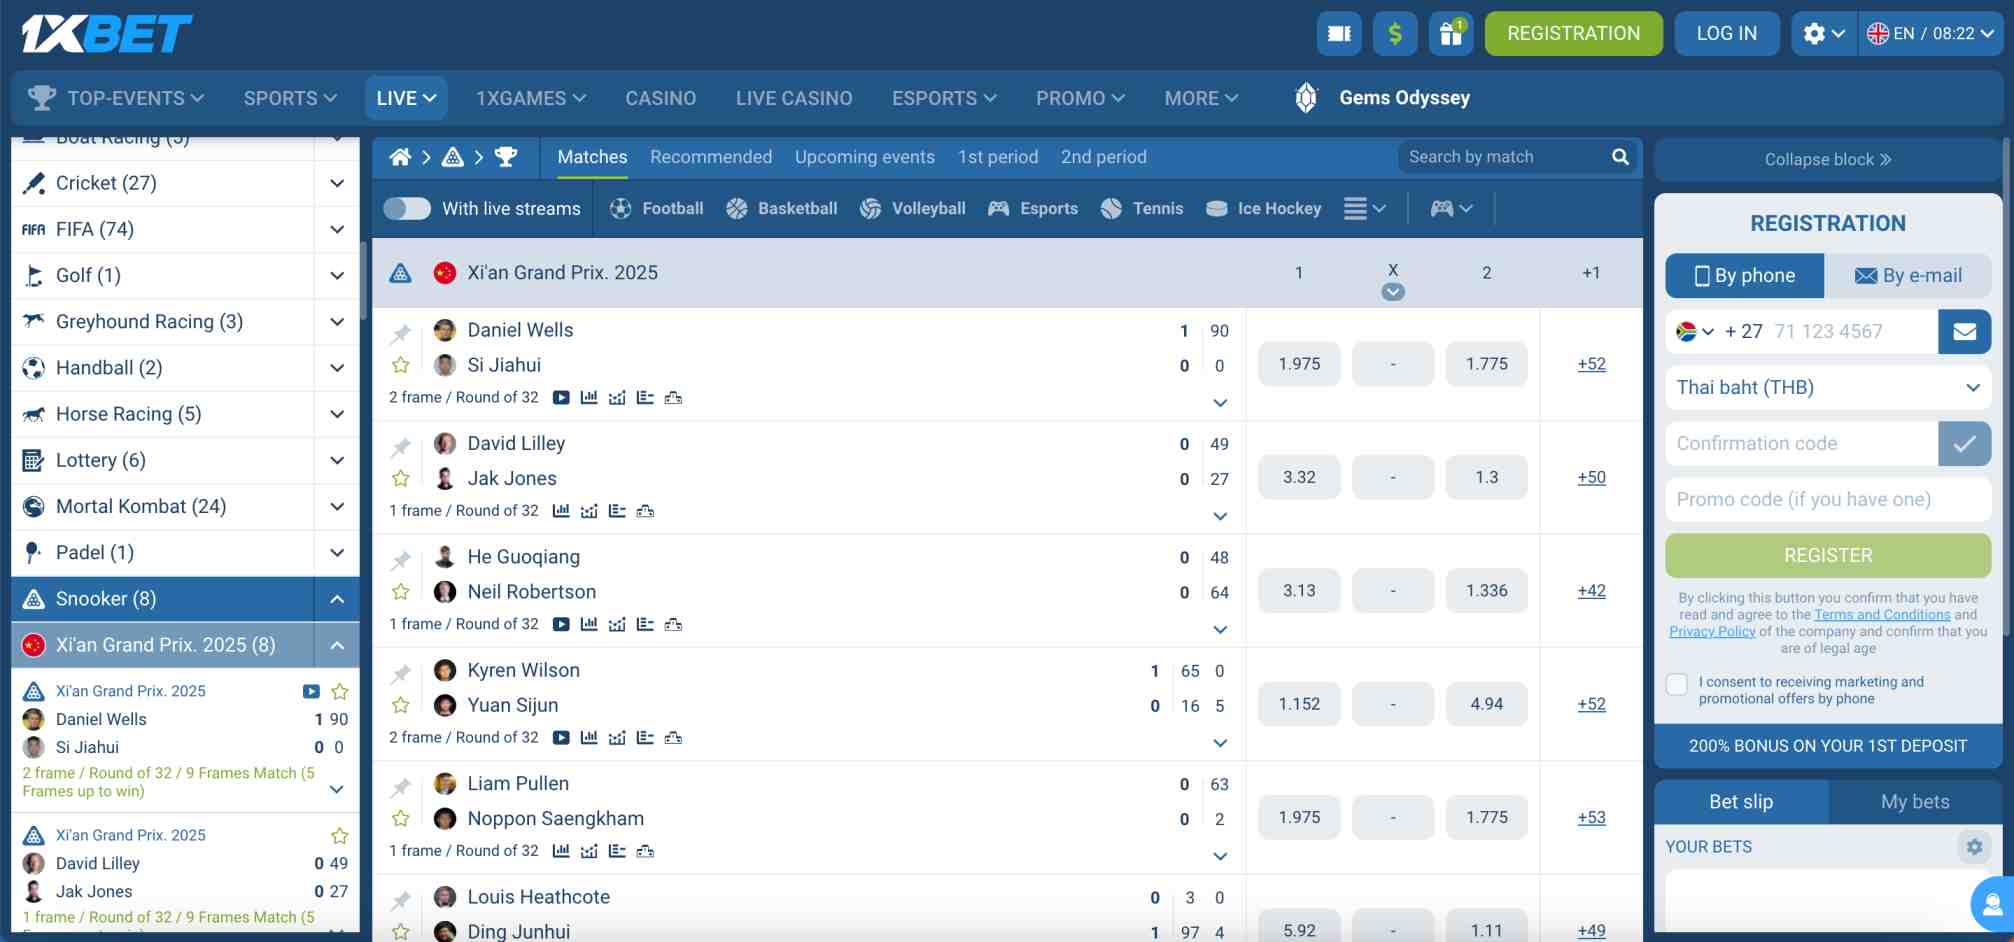
Task: Open the Tennis live matches icon
Action: coord(1110,208)
